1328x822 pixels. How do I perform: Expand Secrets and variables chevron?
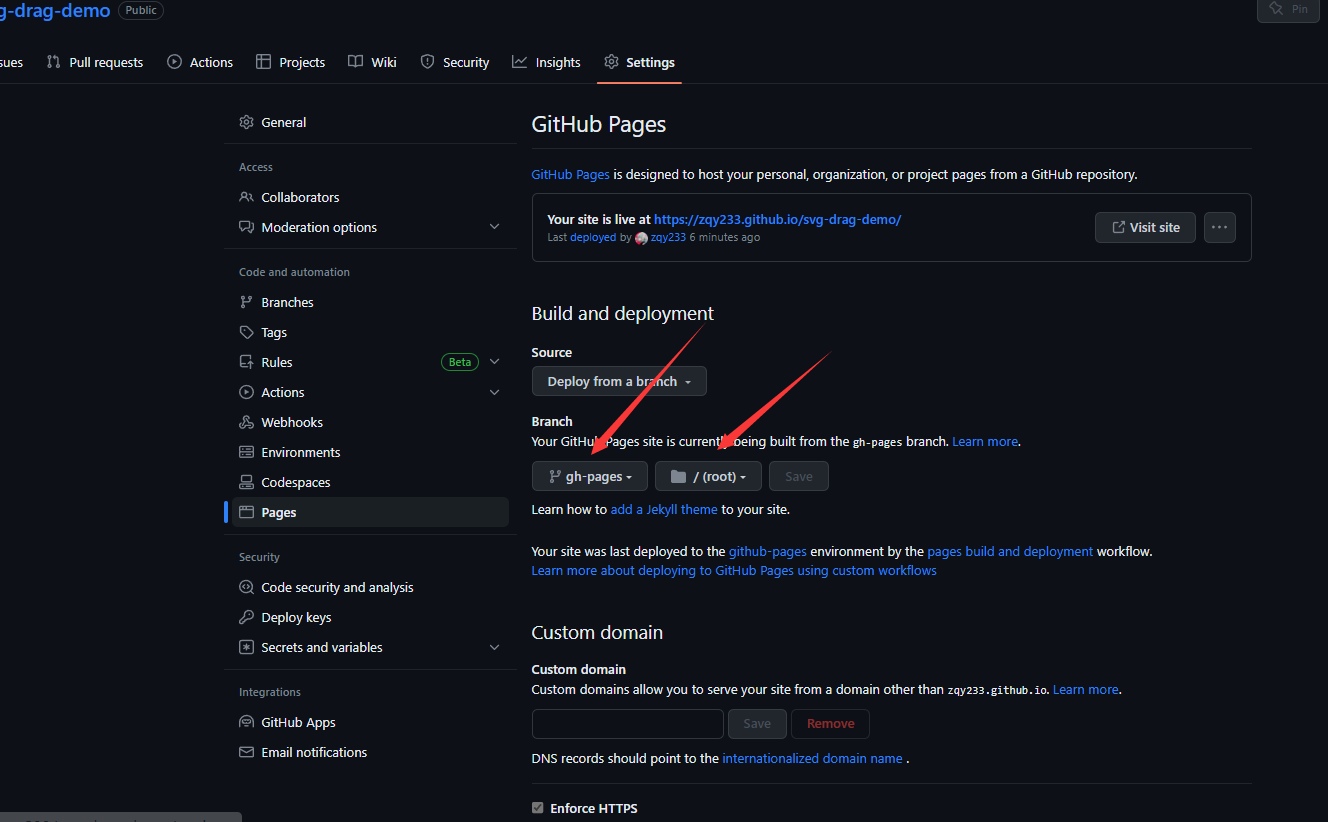[x=494, y=647]
